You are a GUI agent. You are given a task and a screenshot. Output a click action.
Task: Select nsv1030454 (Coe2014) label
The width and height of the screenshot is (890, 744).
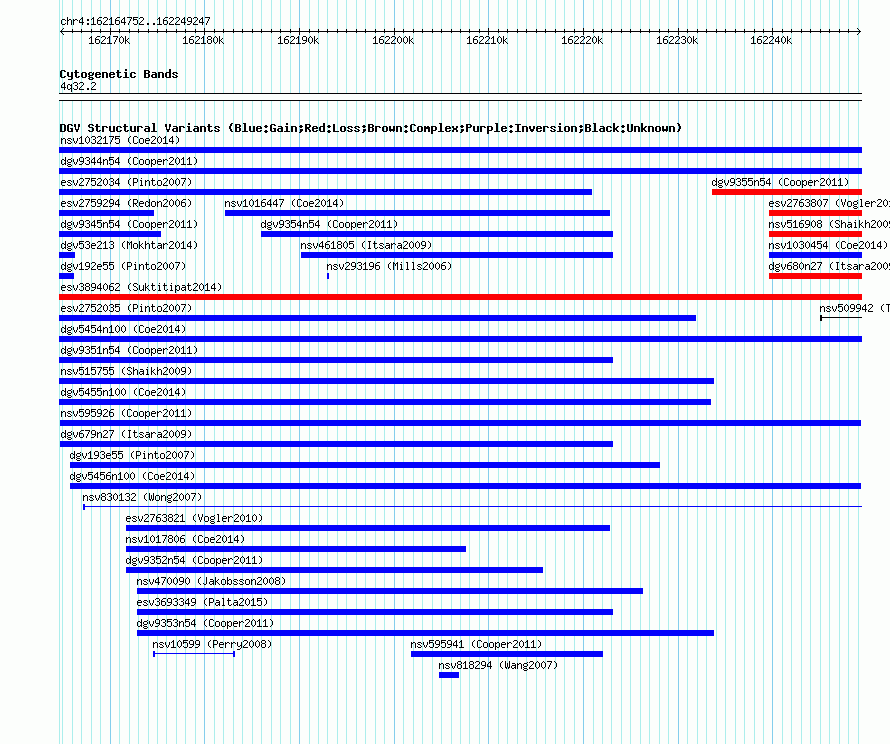point(828,245)
